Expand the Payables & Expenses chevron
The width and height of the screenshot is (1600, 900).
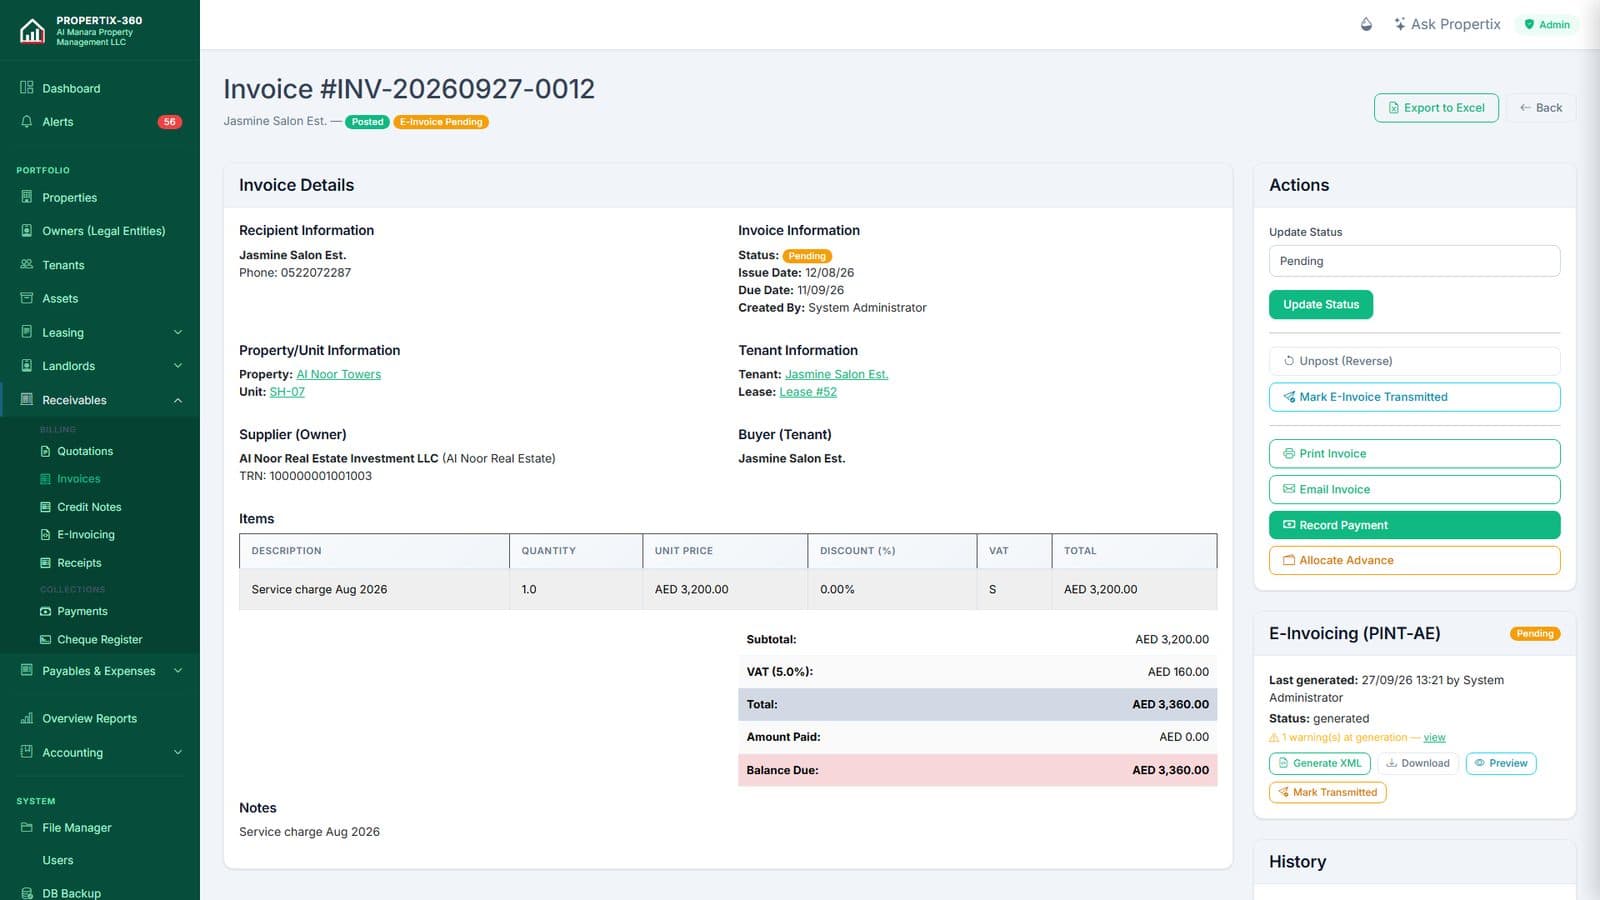[x=178, y=671]
